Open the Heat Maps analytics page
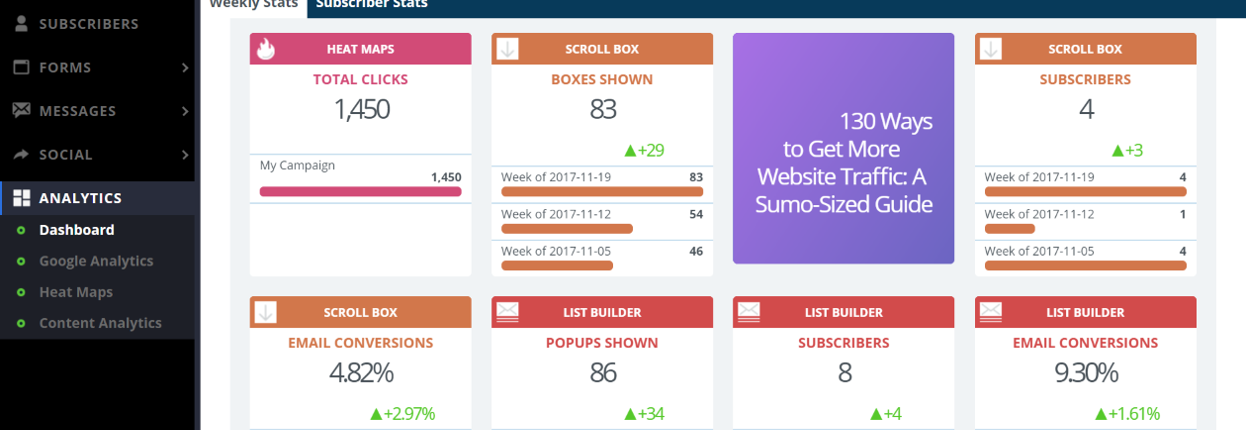The image size is (1246, 430). [x=76, y=292]
